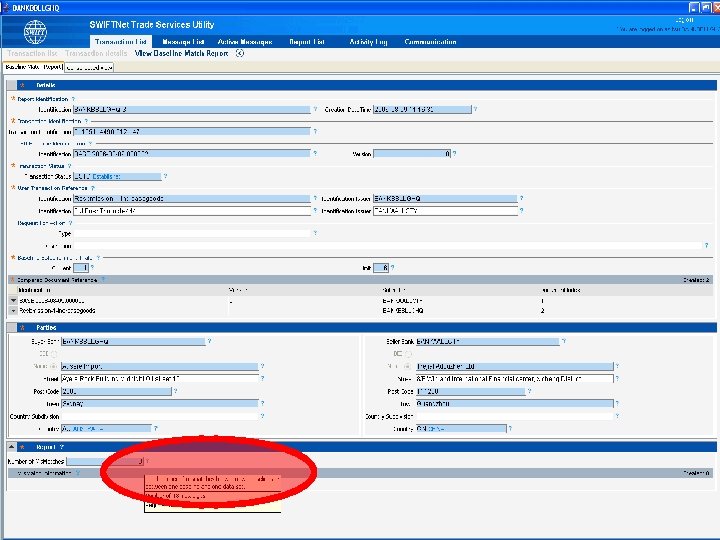Image resolution: width=720 pixels, height=540 pixels.
Task: Toggle the Parties section collapse box
Action: point(12,327)
